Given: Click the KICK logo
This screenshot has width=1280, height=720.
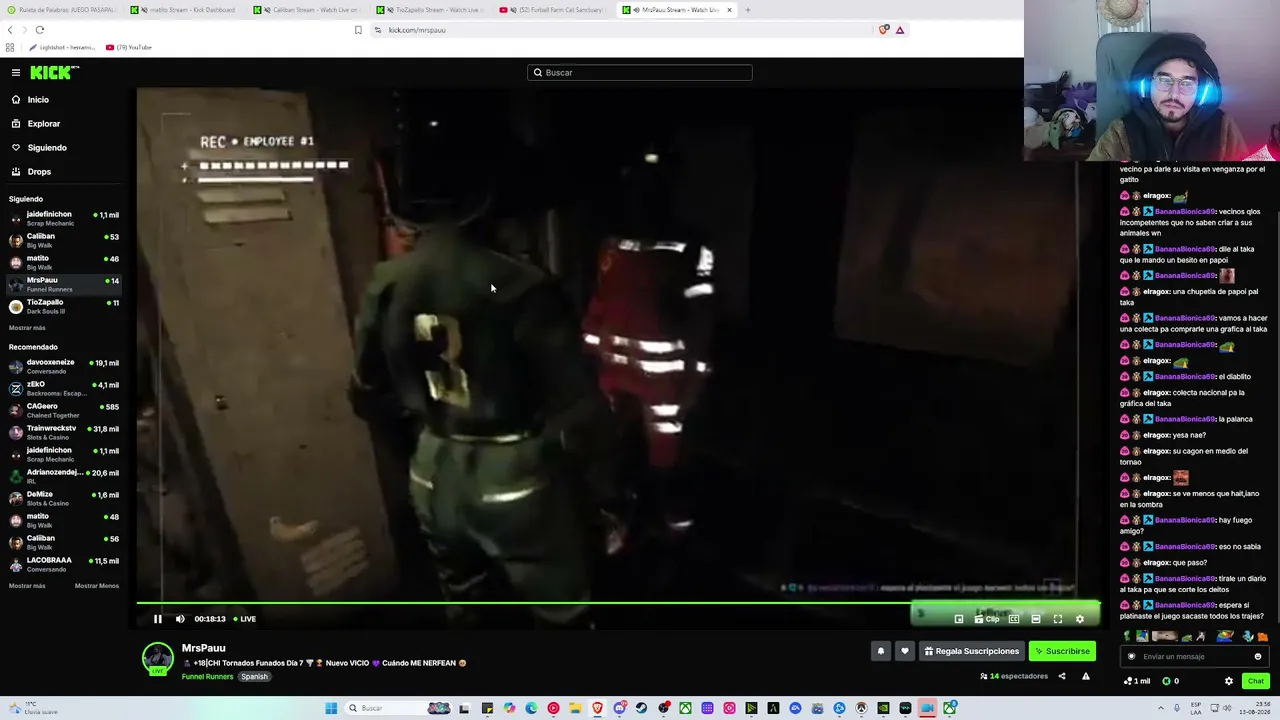Looking at the screenshot, I should [x=54, y=72].
